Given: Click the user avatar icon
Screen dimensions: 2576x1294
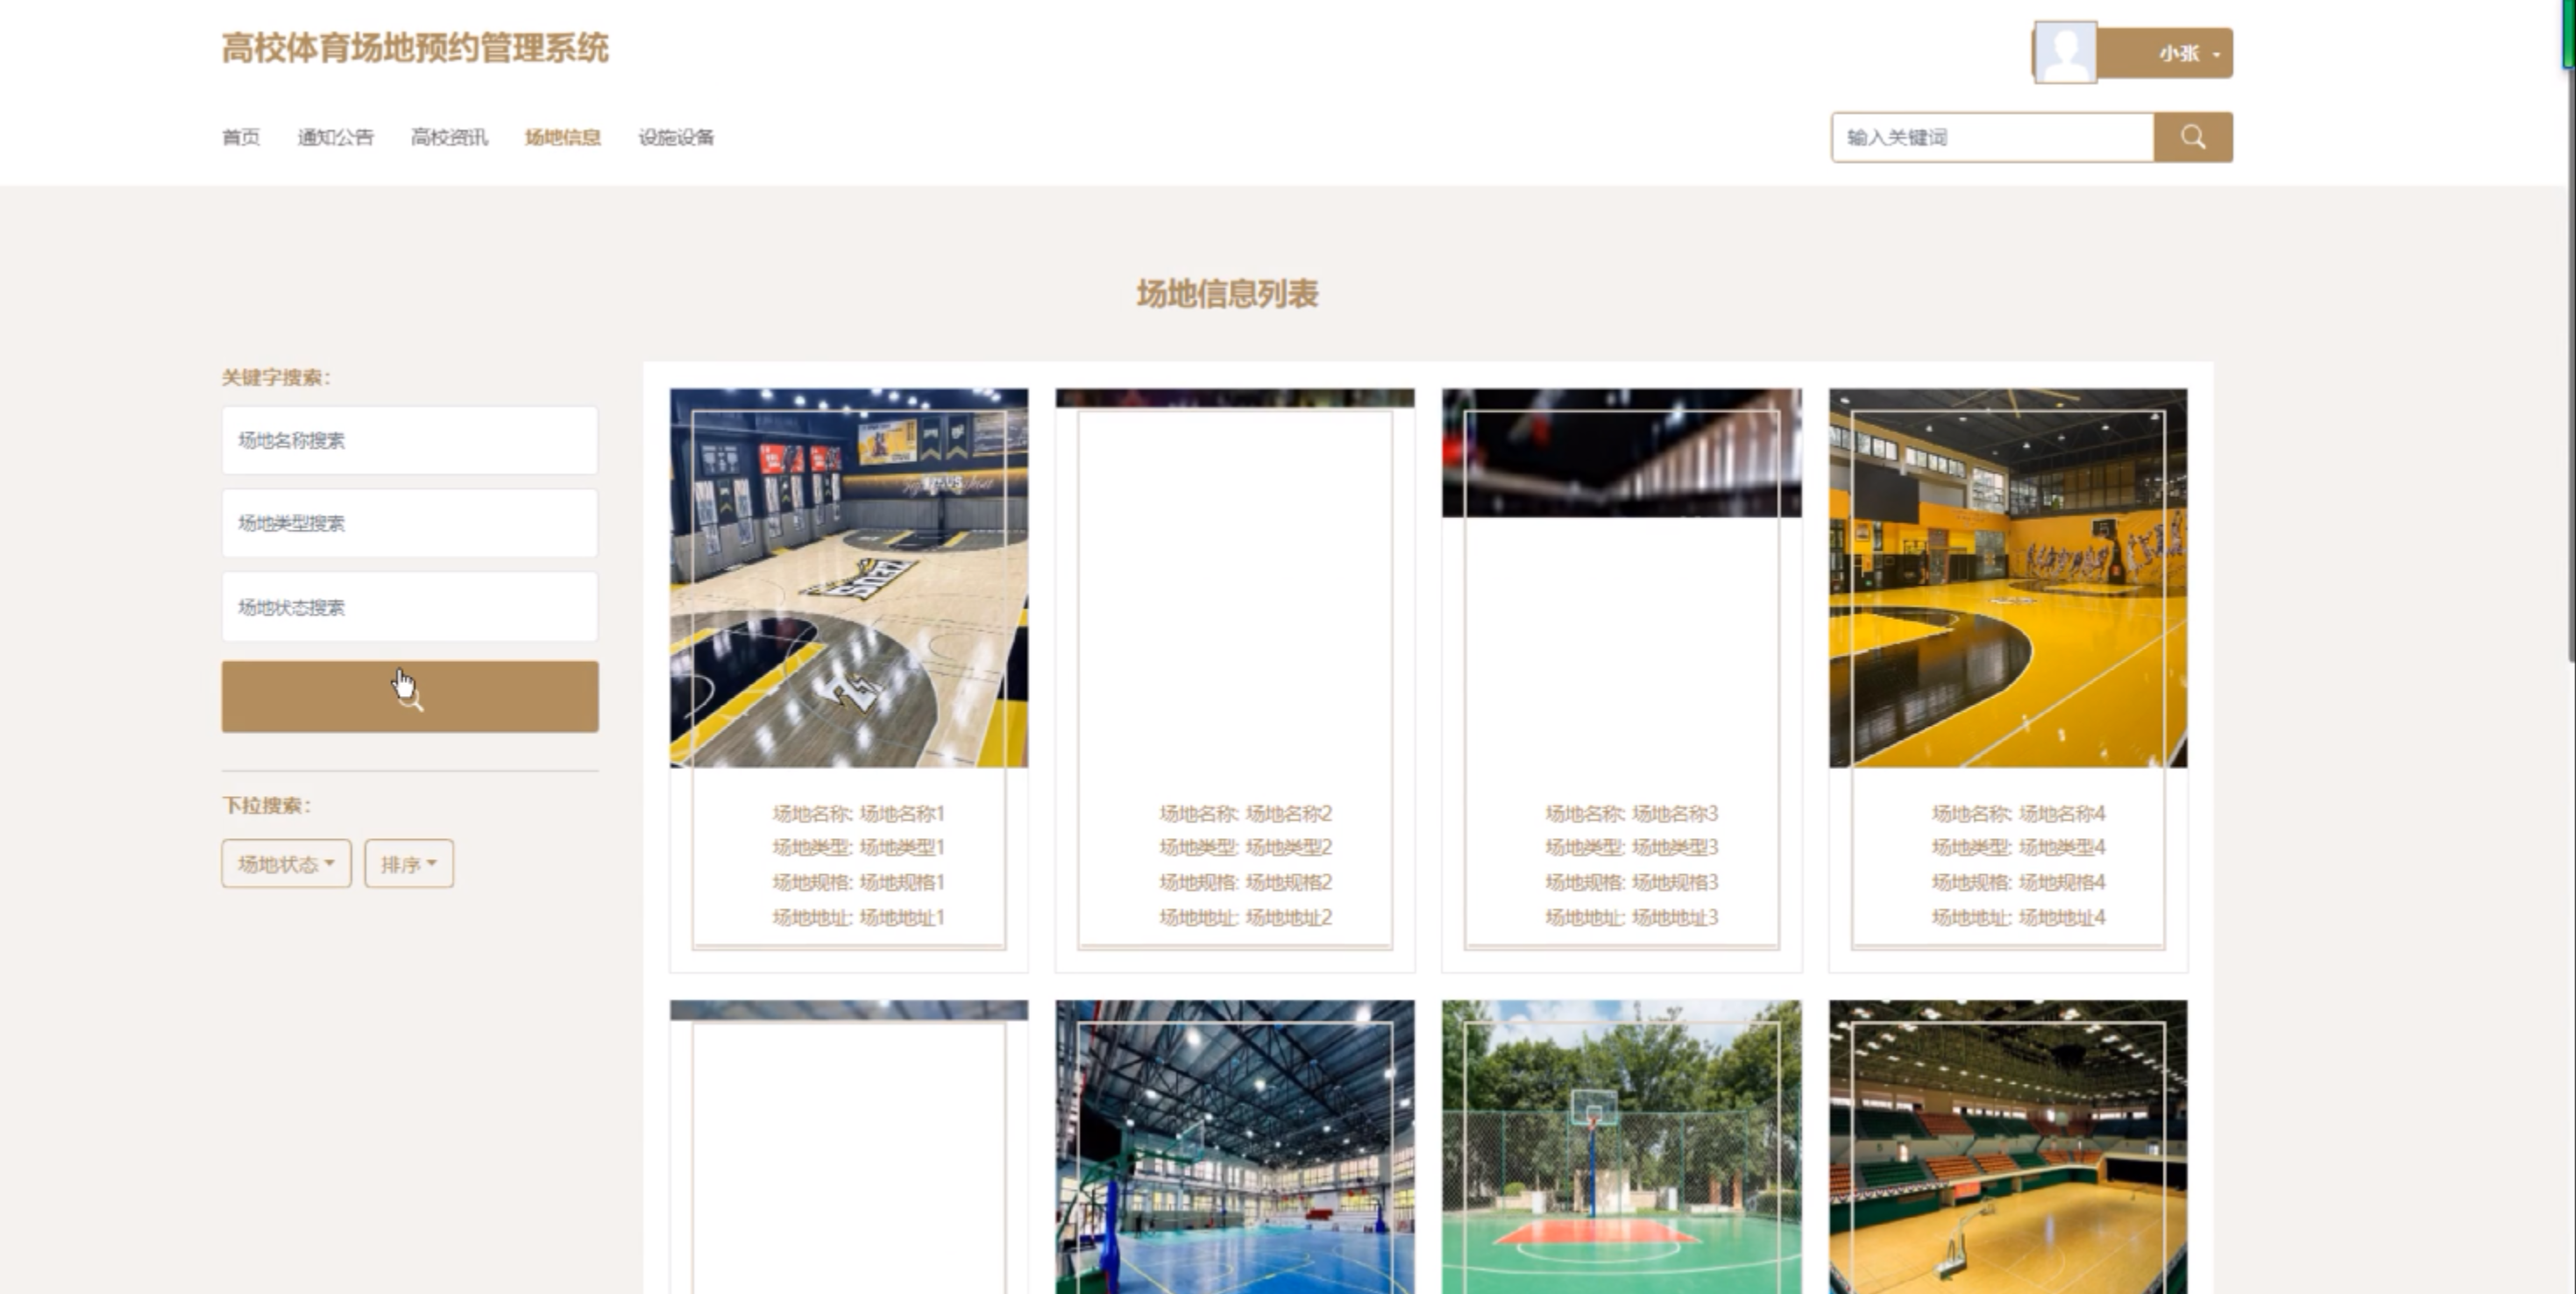Looking at the screenshot, I should [x=2065, y=52].
